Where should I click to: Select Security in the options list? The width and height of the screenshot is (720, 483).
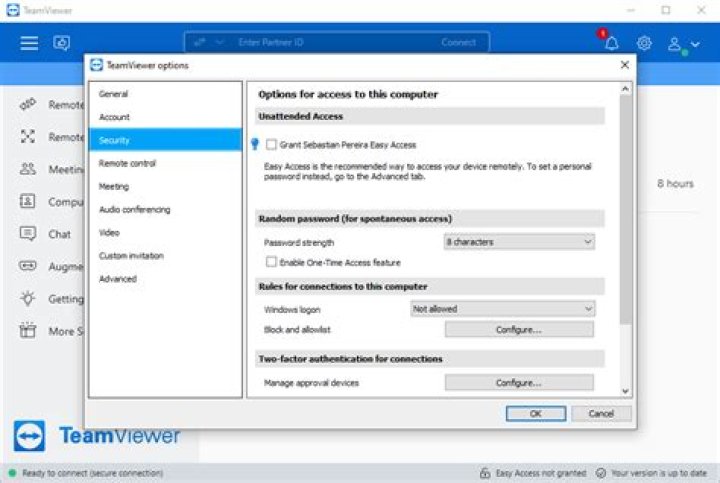click(165, 140)
